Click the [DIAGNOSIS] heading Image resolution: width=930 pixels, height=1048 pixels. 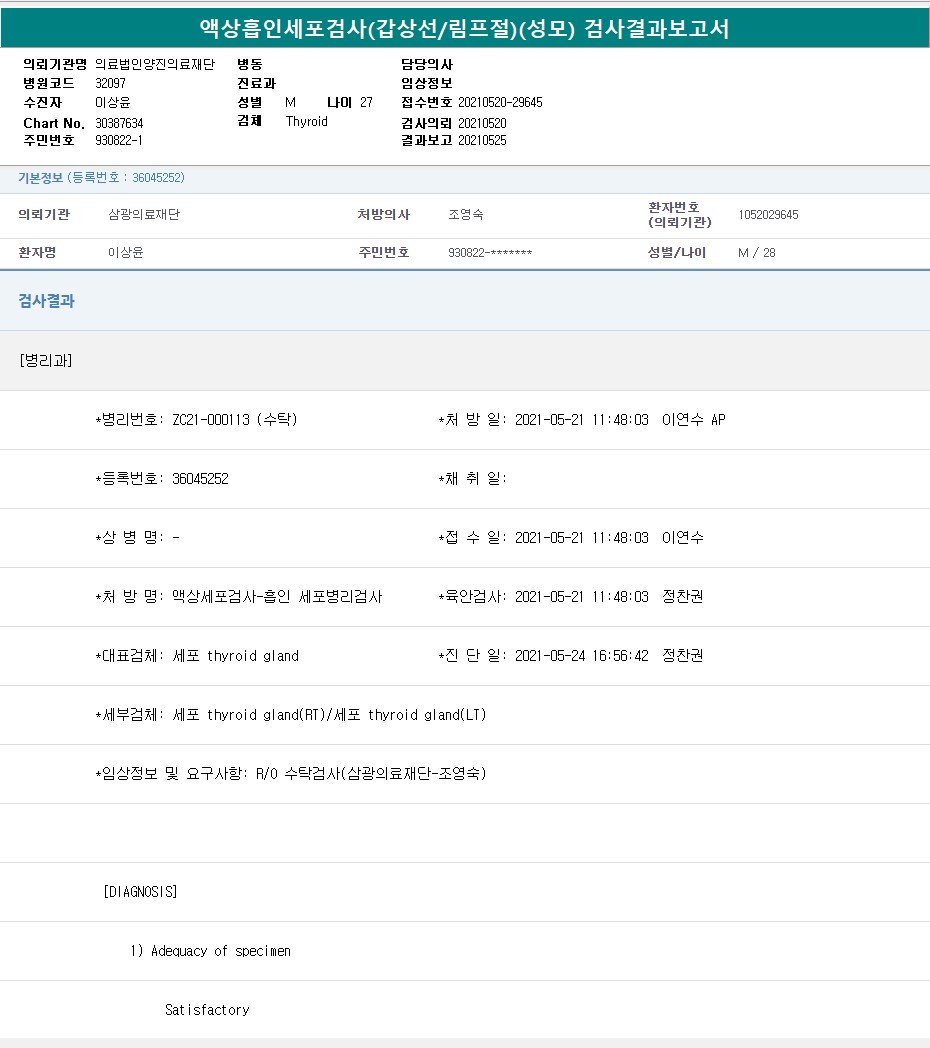(x=140, y=892)
